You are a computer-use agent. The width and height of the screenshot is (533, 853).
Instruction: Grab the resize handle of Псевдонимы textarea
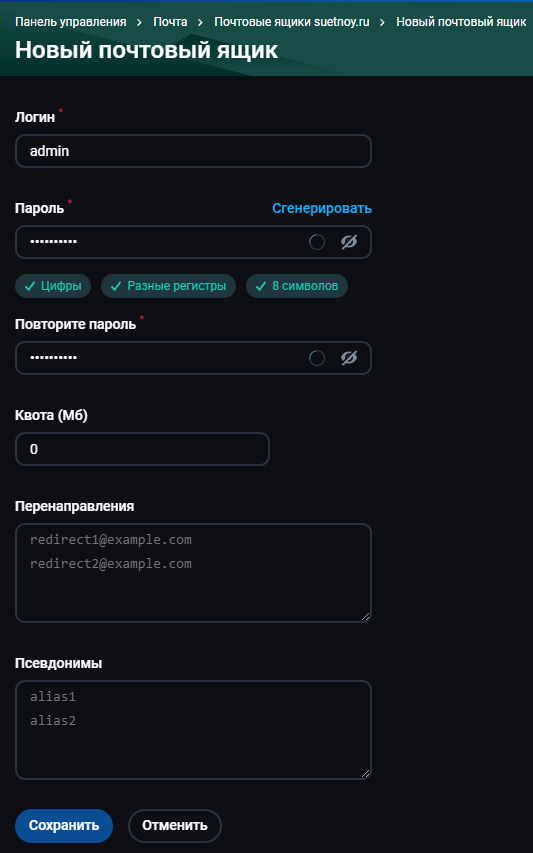[x=365, y=774]
